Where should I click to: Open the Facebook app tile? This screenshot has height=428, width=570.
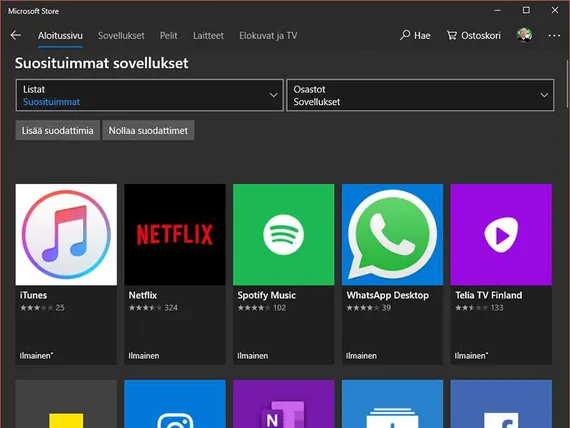pos(501,404)
